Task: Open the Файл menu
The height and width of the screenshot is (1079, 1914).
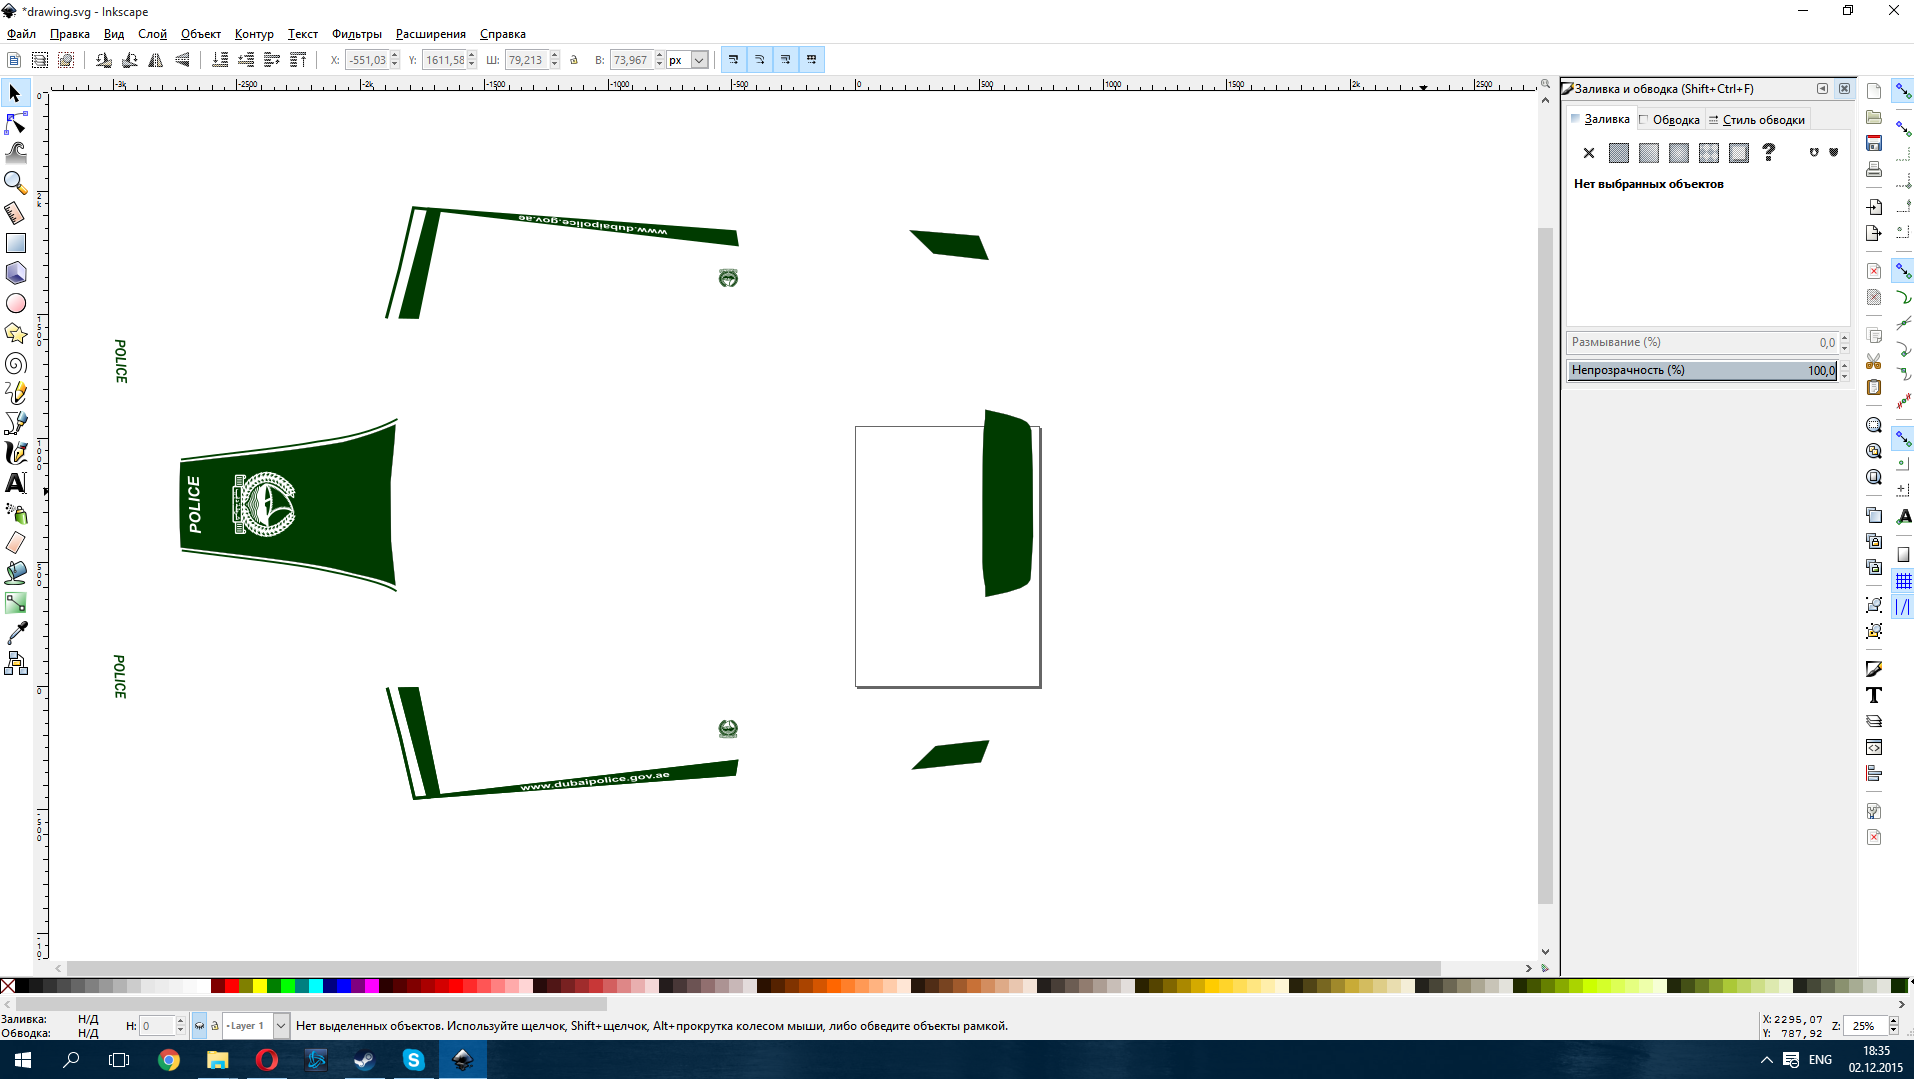Action: coord(21,34)
